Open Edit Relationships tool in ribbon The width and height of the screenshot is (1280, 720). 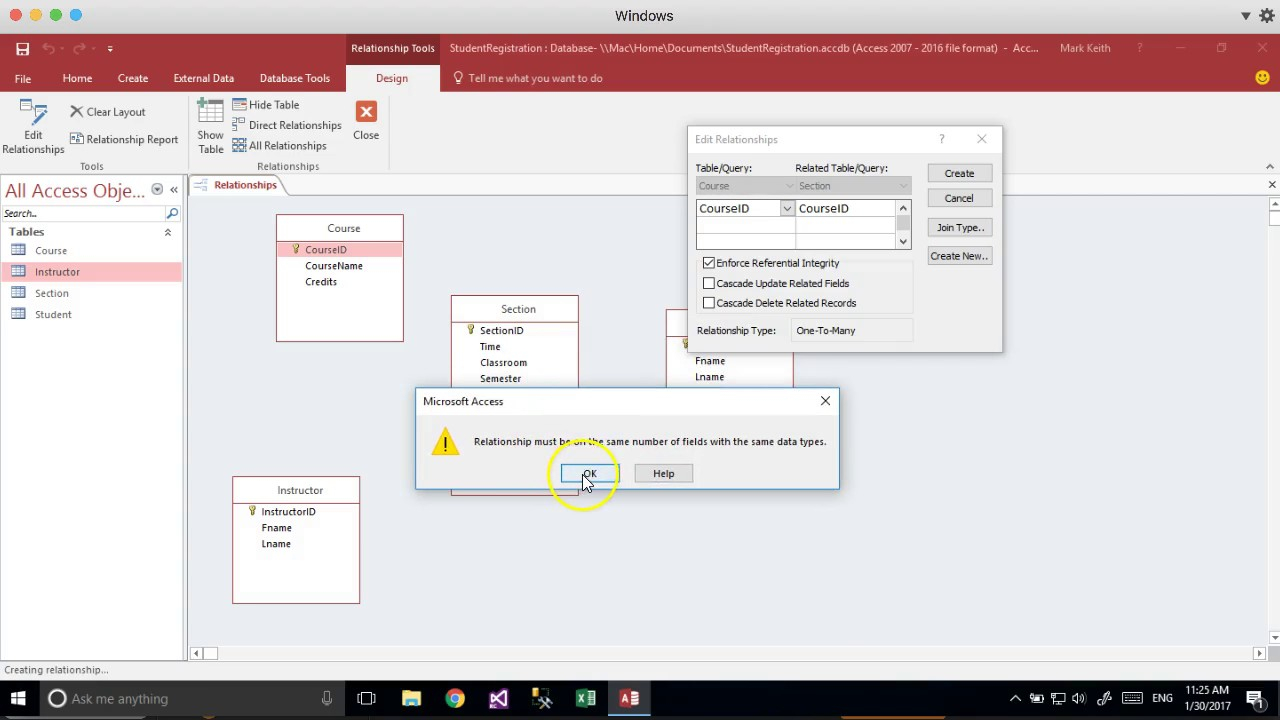(33, 127)
